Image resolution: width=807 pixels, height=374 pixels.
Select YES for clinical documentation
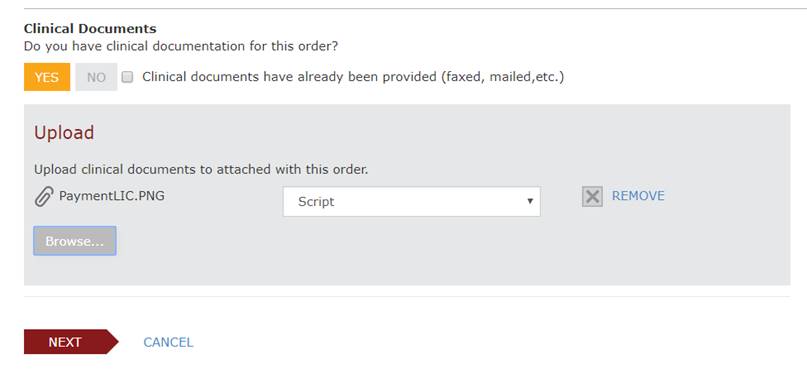point(47,77)
